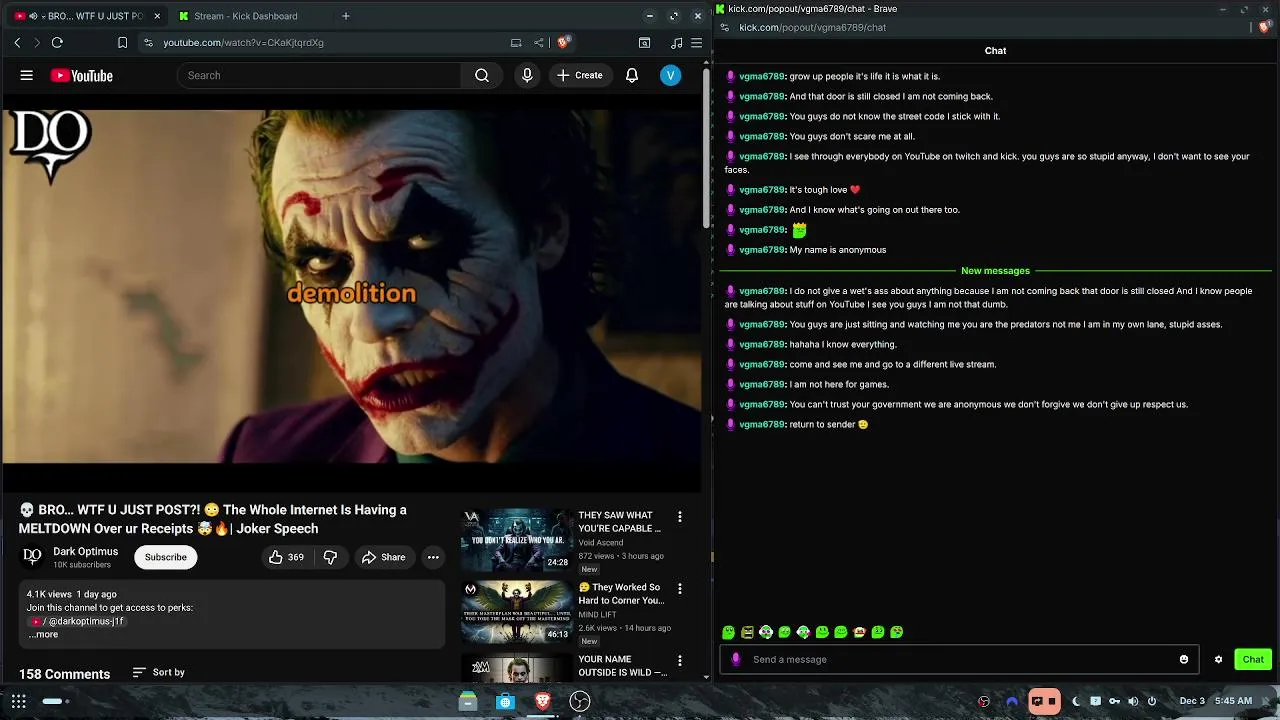The height and width of the screenshot is (720, 1280).
Task: Start voice search with the microphone icon
Action: (x=527, y=75)
